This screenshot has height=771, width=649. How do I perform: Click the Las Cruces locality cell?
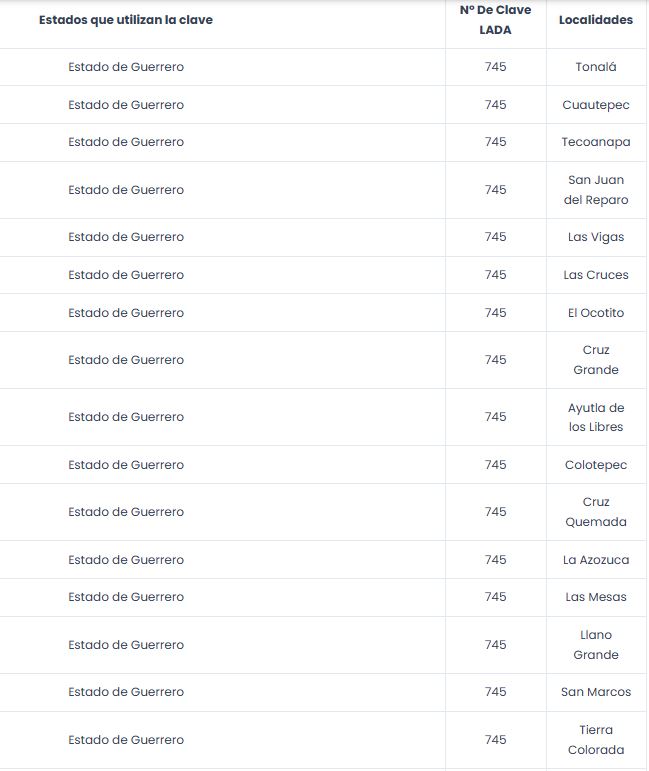[x=596, y=275]
